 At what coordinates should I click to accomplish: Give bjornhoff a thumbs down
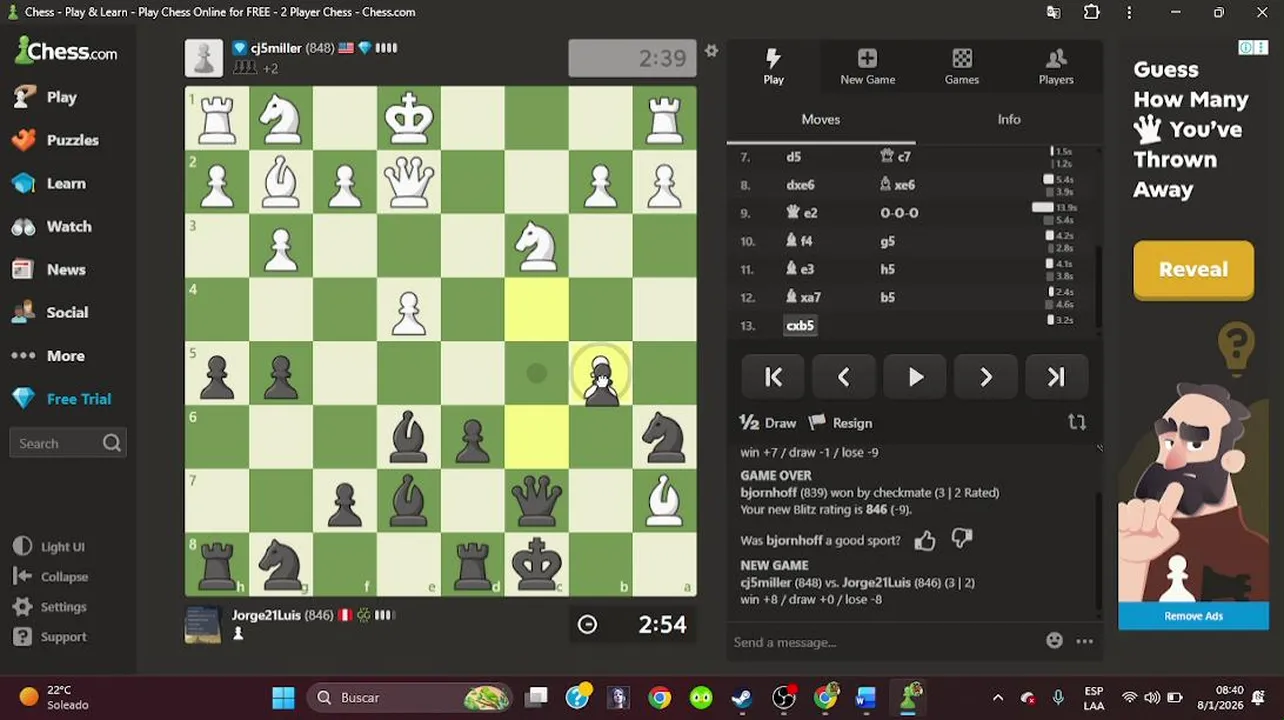962,540
